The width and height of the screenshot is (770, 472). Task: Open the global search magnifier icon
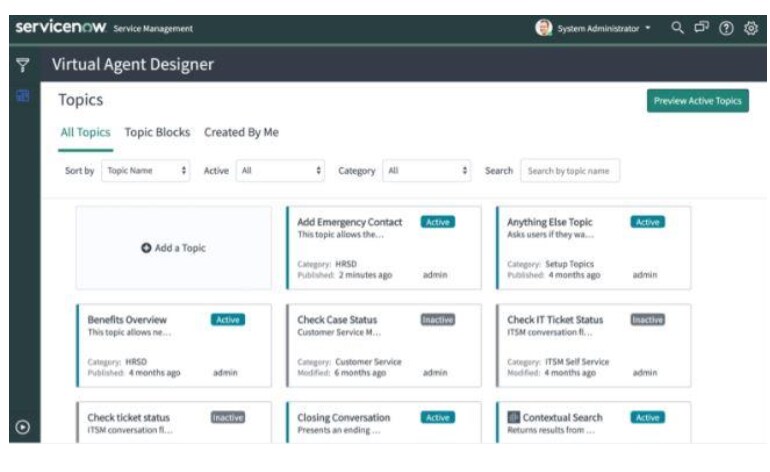677,28
